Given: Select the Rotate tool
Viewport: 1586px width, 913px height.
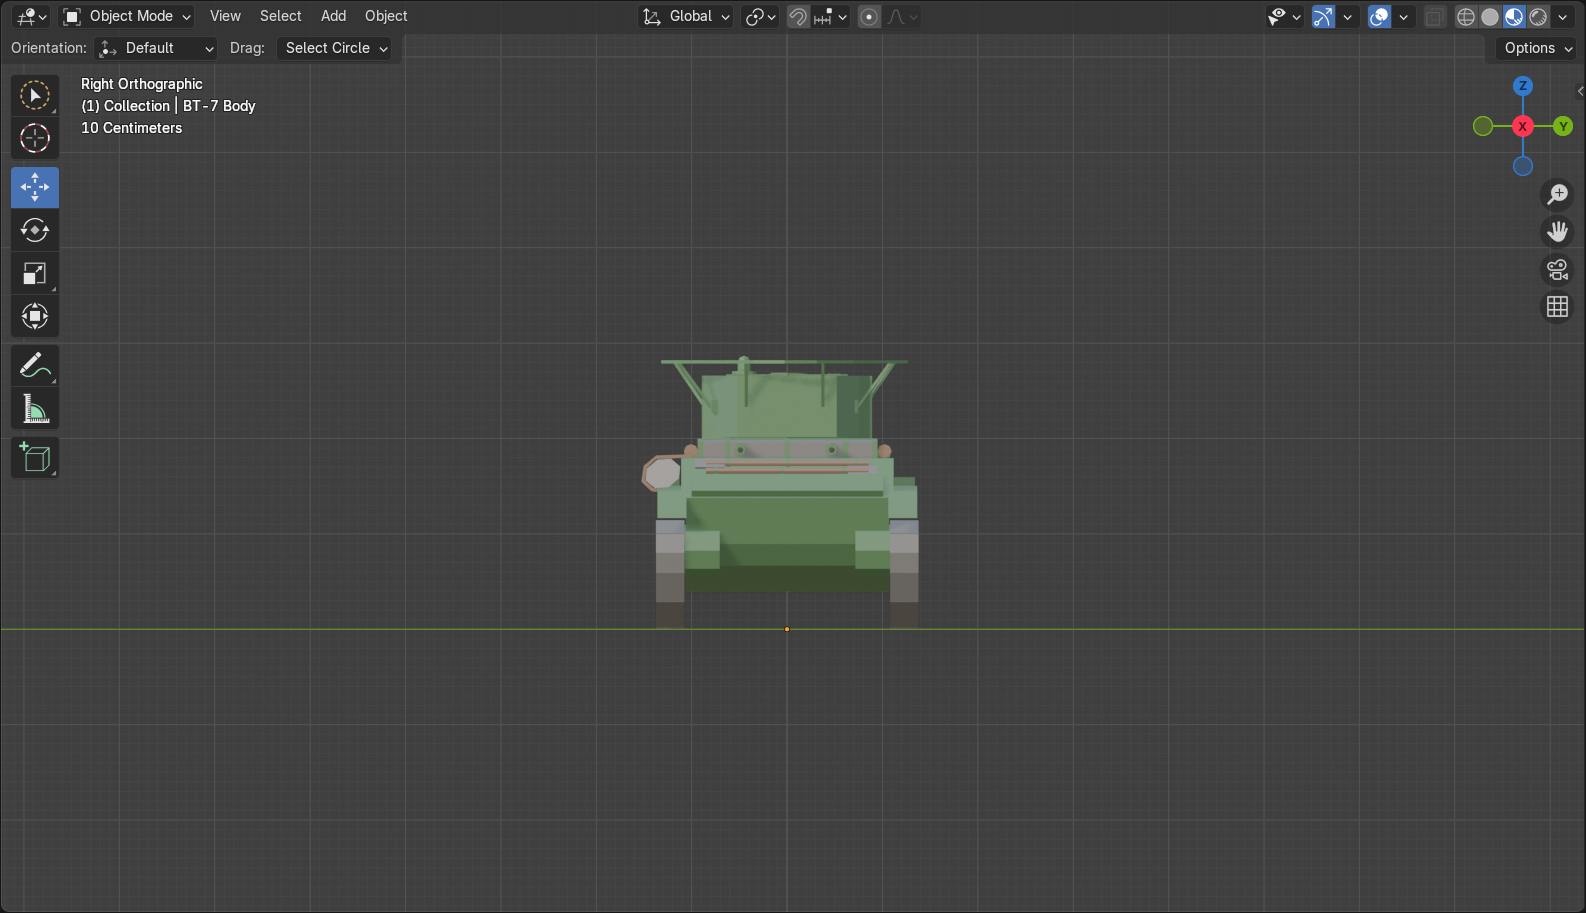Looking at the screenshot, I should (x=35, y=230).
